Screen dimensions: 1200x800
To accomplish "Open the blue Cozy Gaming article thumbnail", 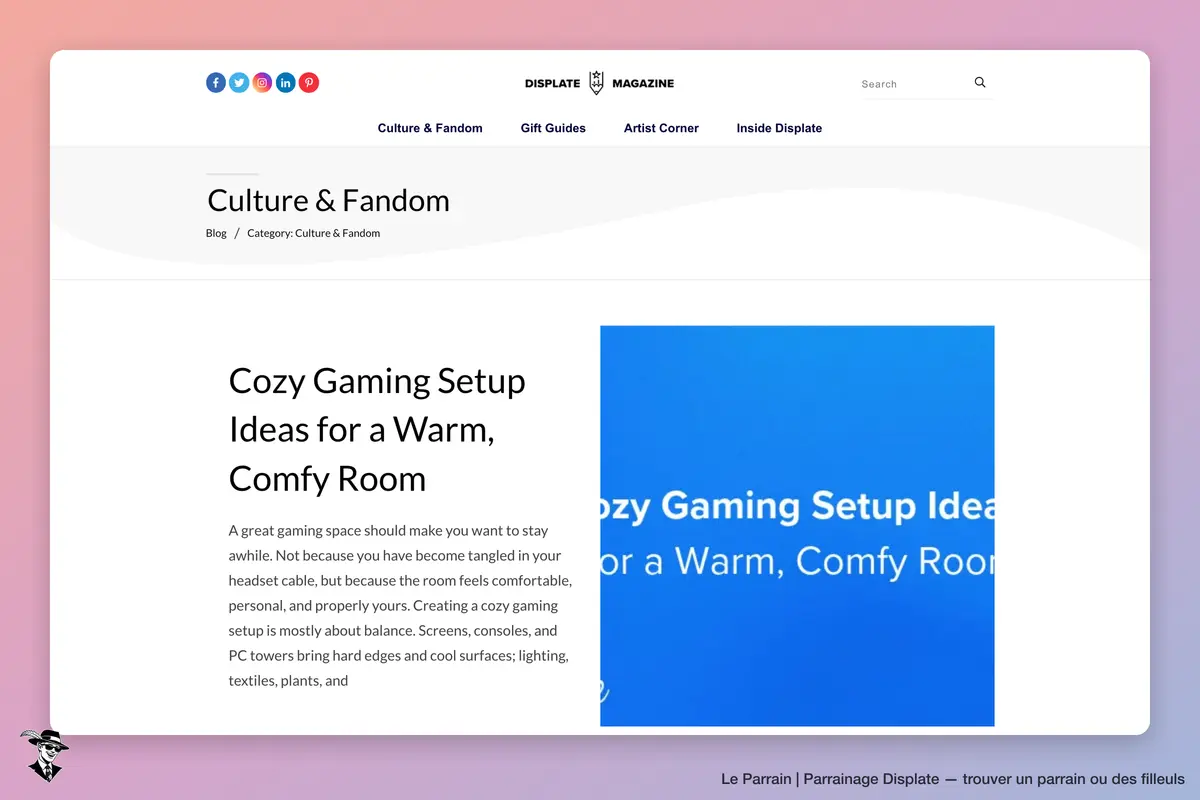I will click(x=797, y=526).
